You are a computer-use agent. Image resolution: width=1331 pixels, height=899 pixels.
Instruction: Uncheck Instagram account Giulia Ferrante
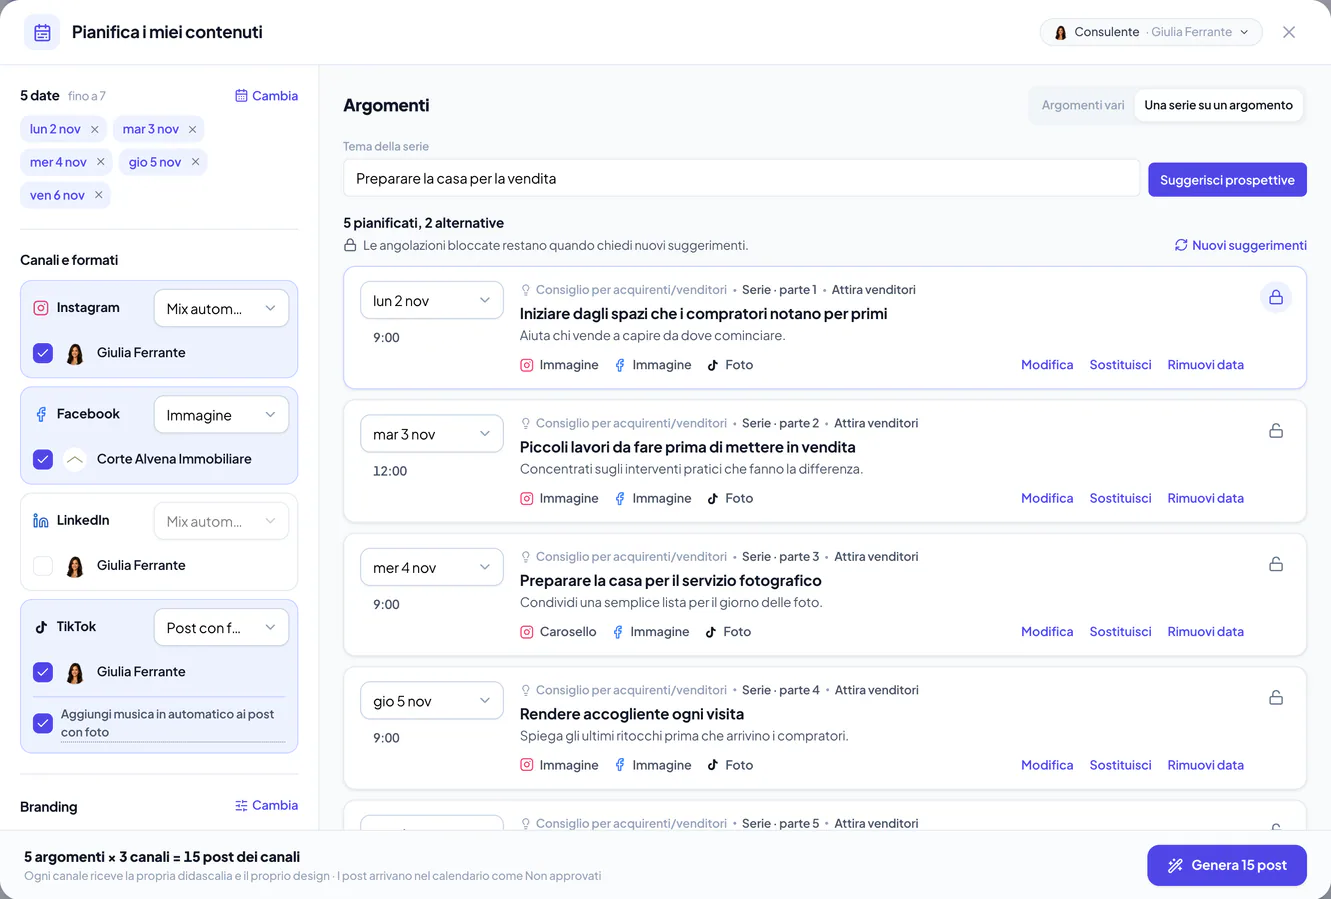[x=43, y=353]
